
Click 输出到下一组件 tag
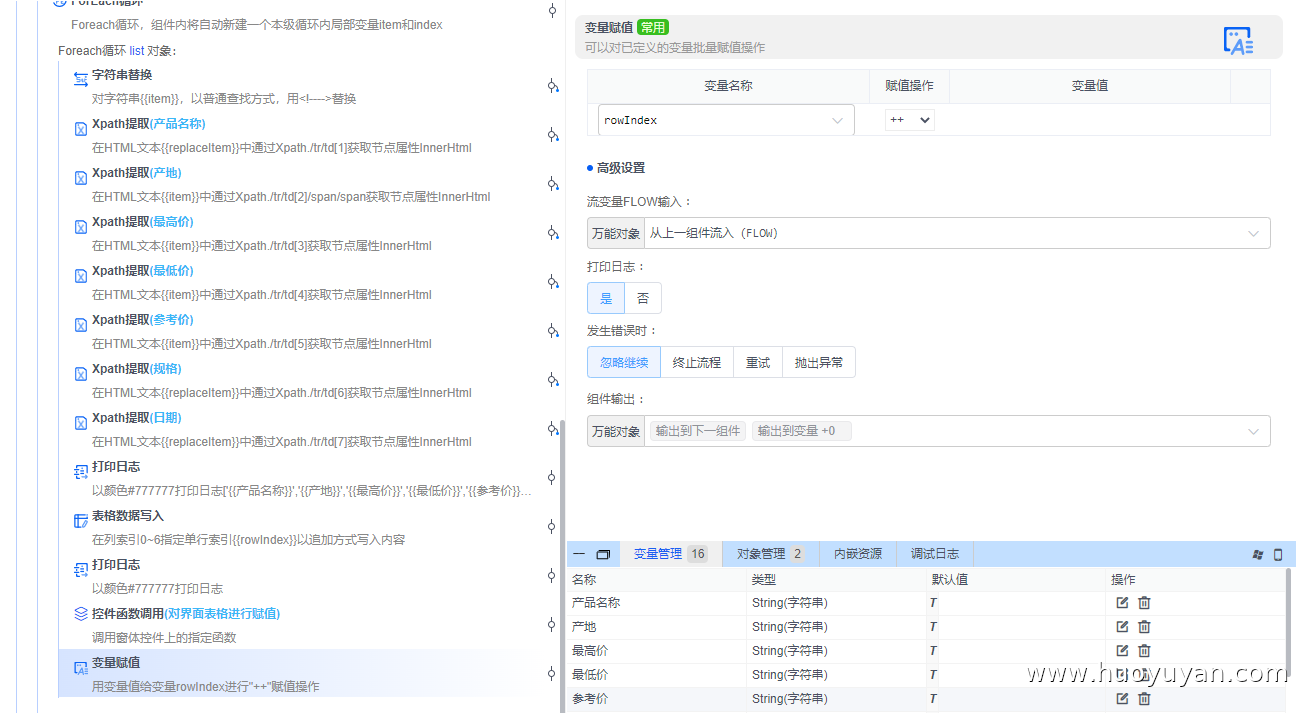(x=698, y=431)
